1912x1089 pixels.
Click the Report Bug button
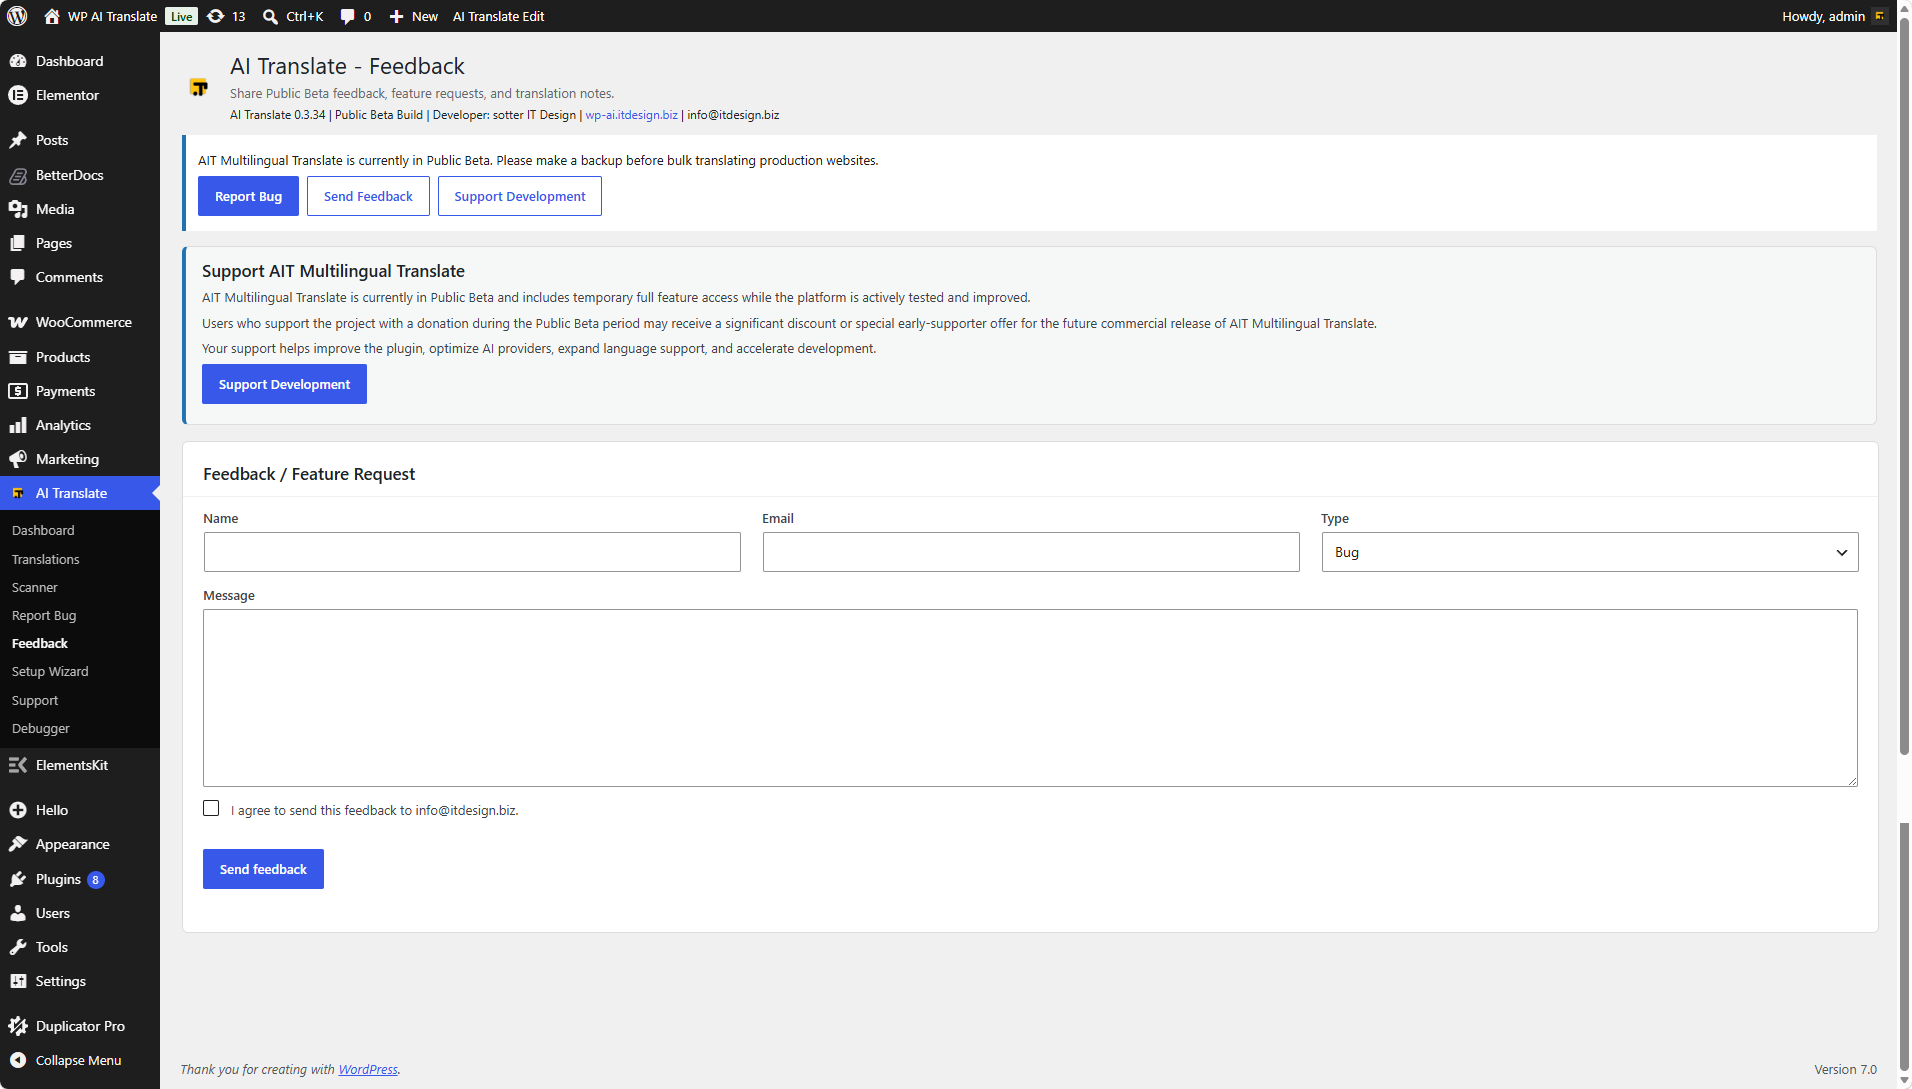[249, 196]
